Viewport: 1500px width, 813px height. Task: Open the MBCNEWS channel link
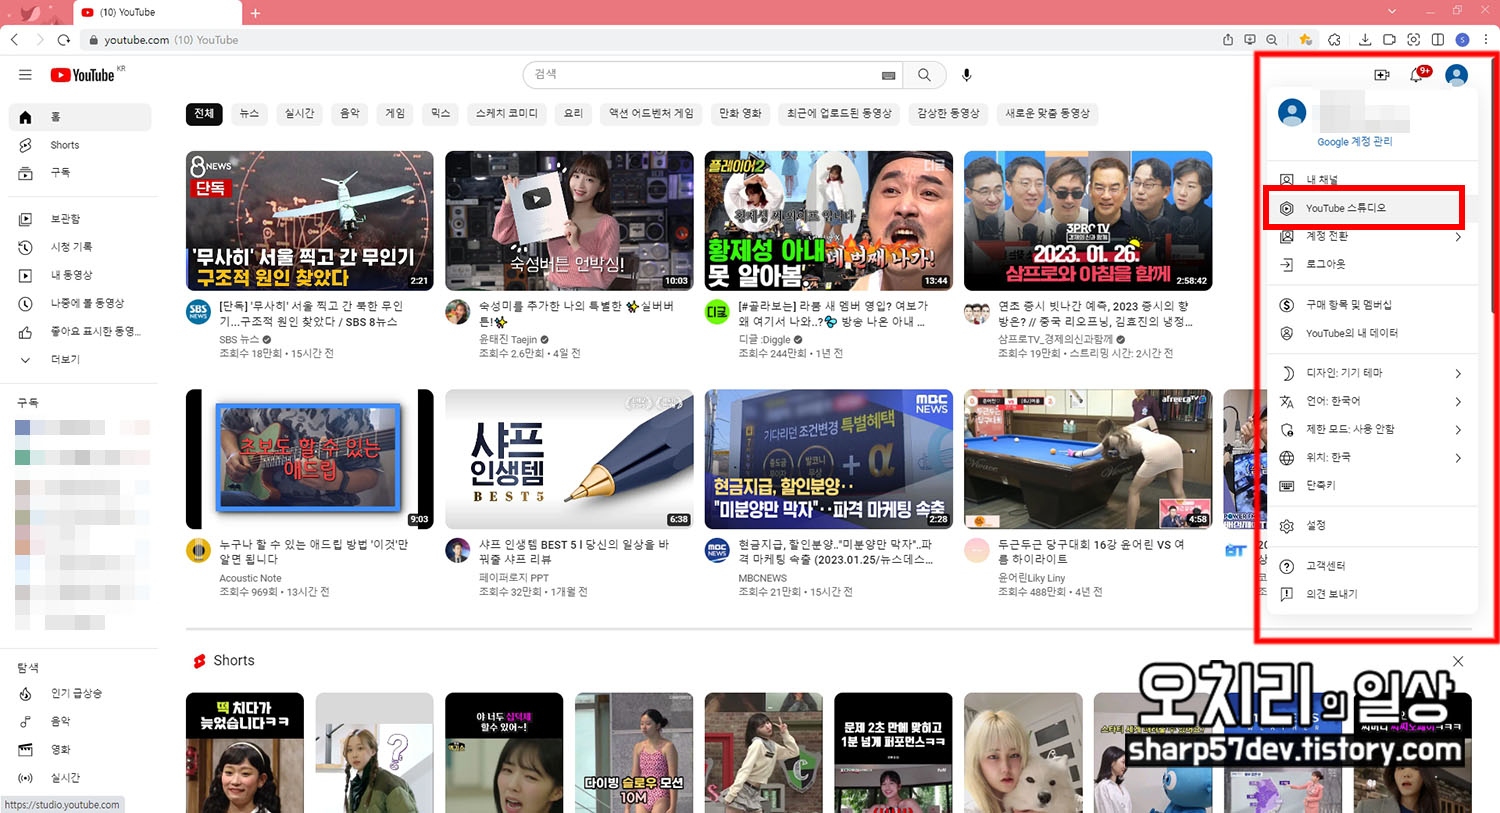click(x=763, y=578)
